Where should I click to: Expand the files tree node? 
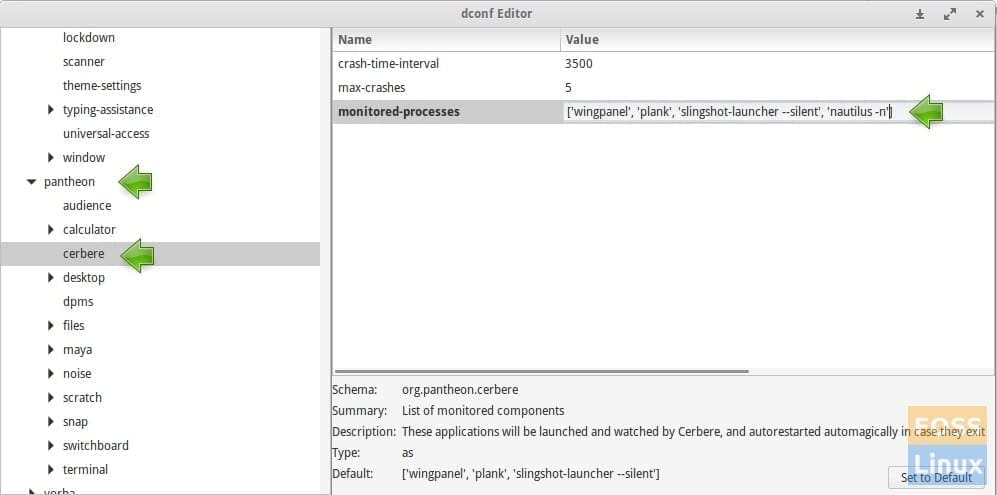click(51, 326)
